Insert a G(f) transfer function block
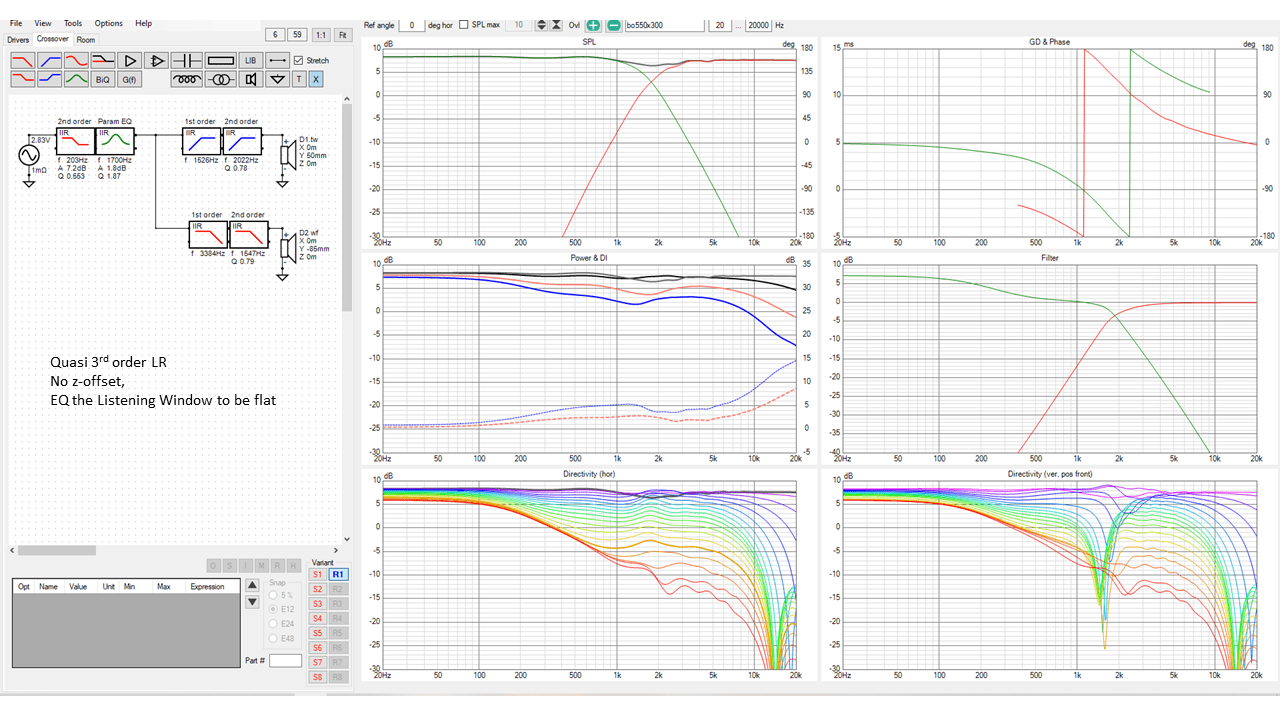This screenshot has height=720, width=1280. pyautogui.click(x=130, y=79)
